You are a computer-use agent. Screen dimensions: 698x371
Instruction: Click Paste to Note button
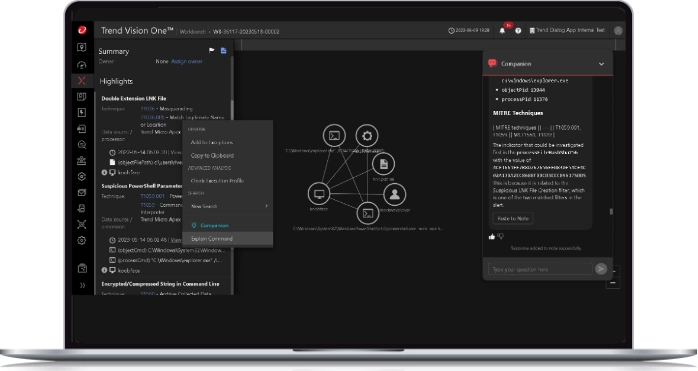pos(513,219)
